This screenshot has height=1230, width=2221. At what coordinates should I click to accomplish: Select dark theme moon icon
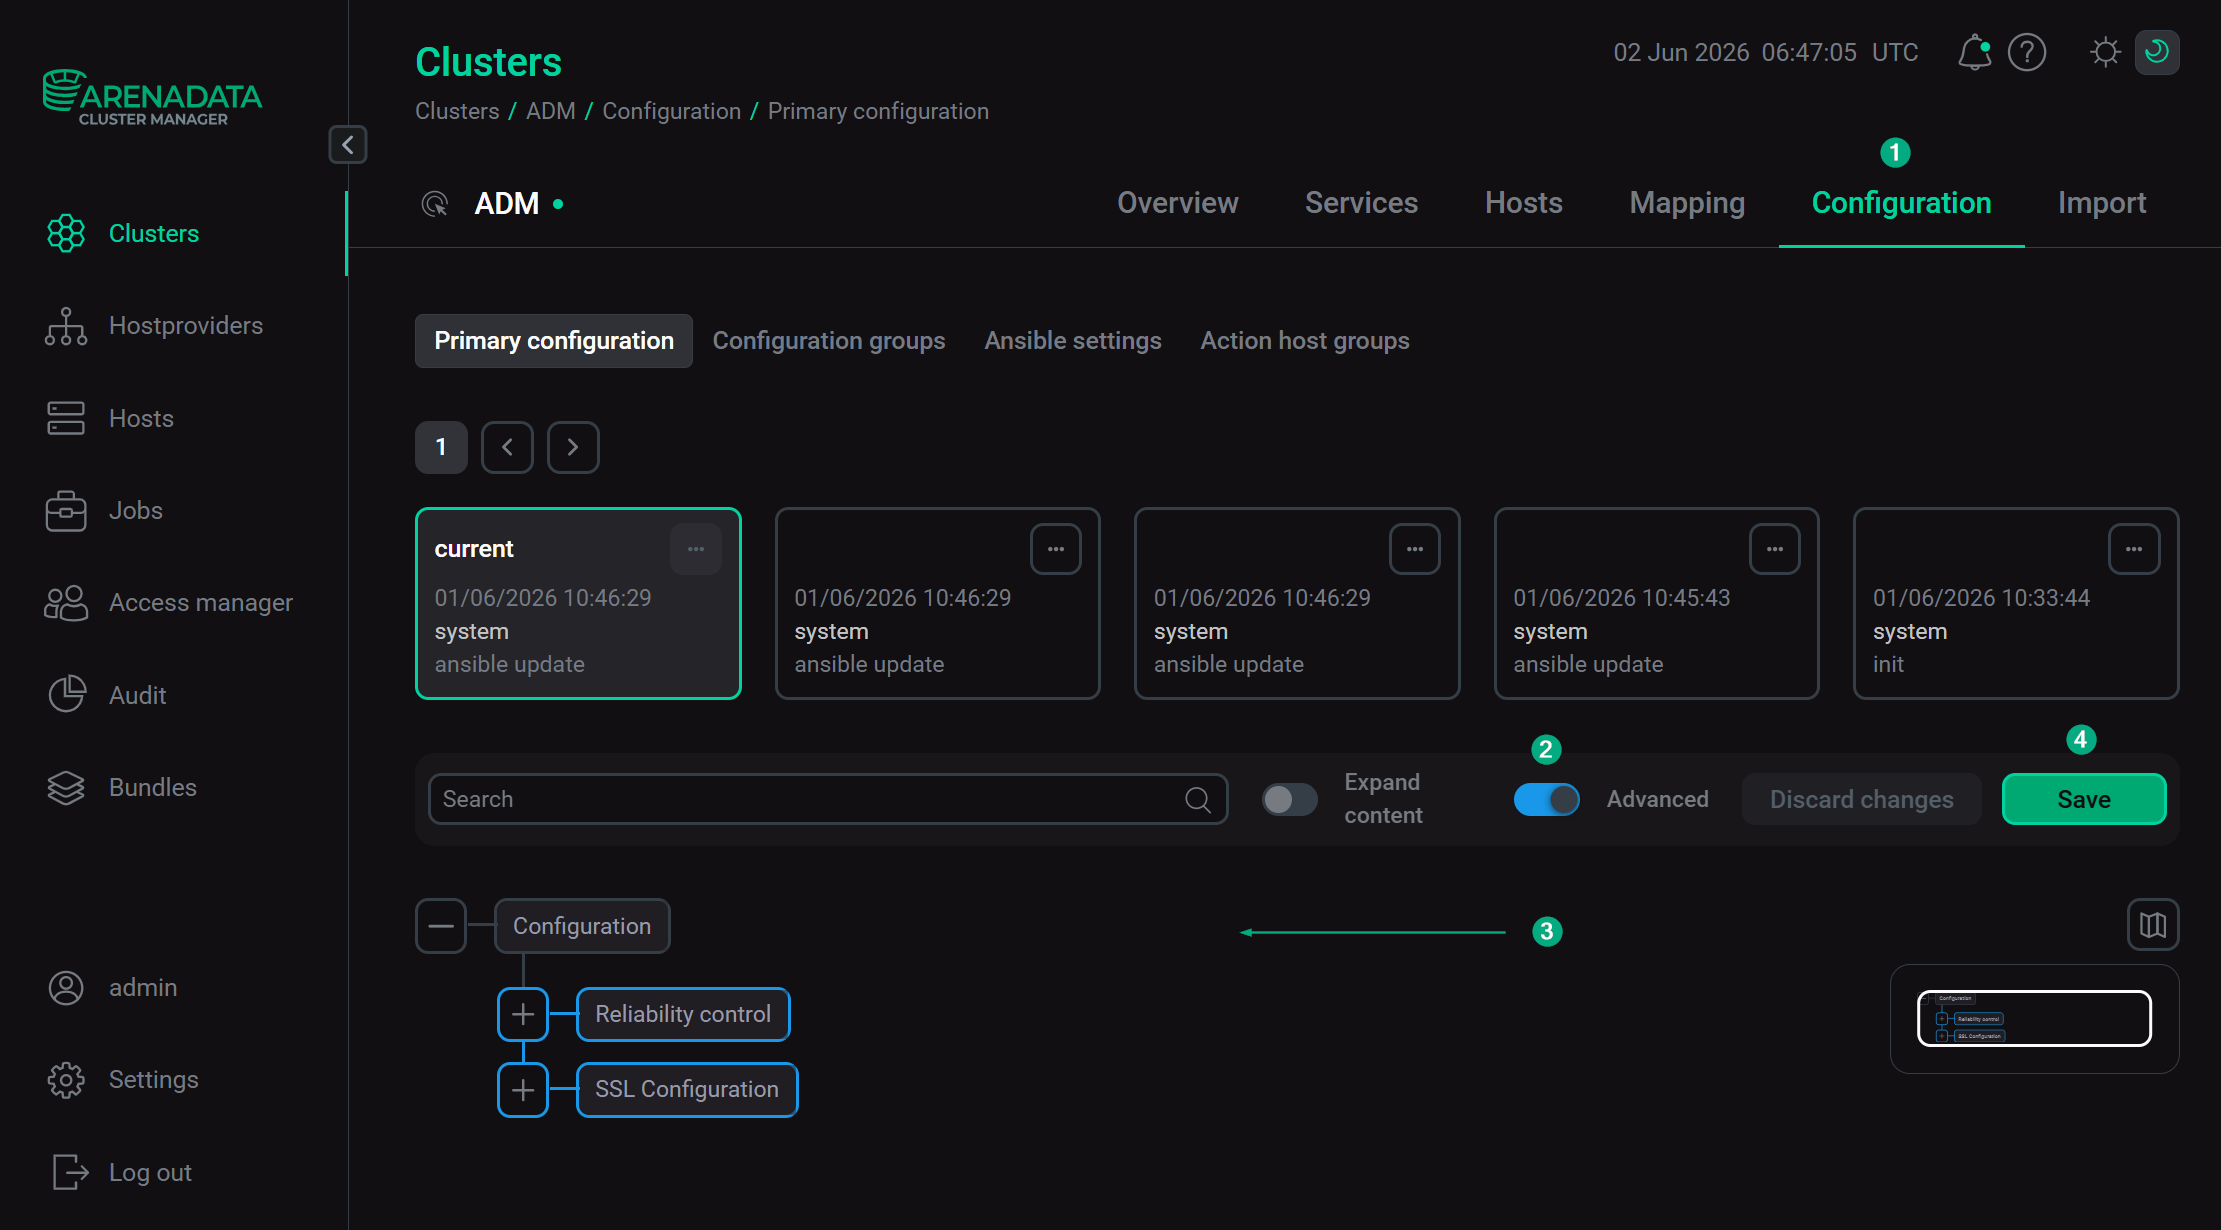2157,52
